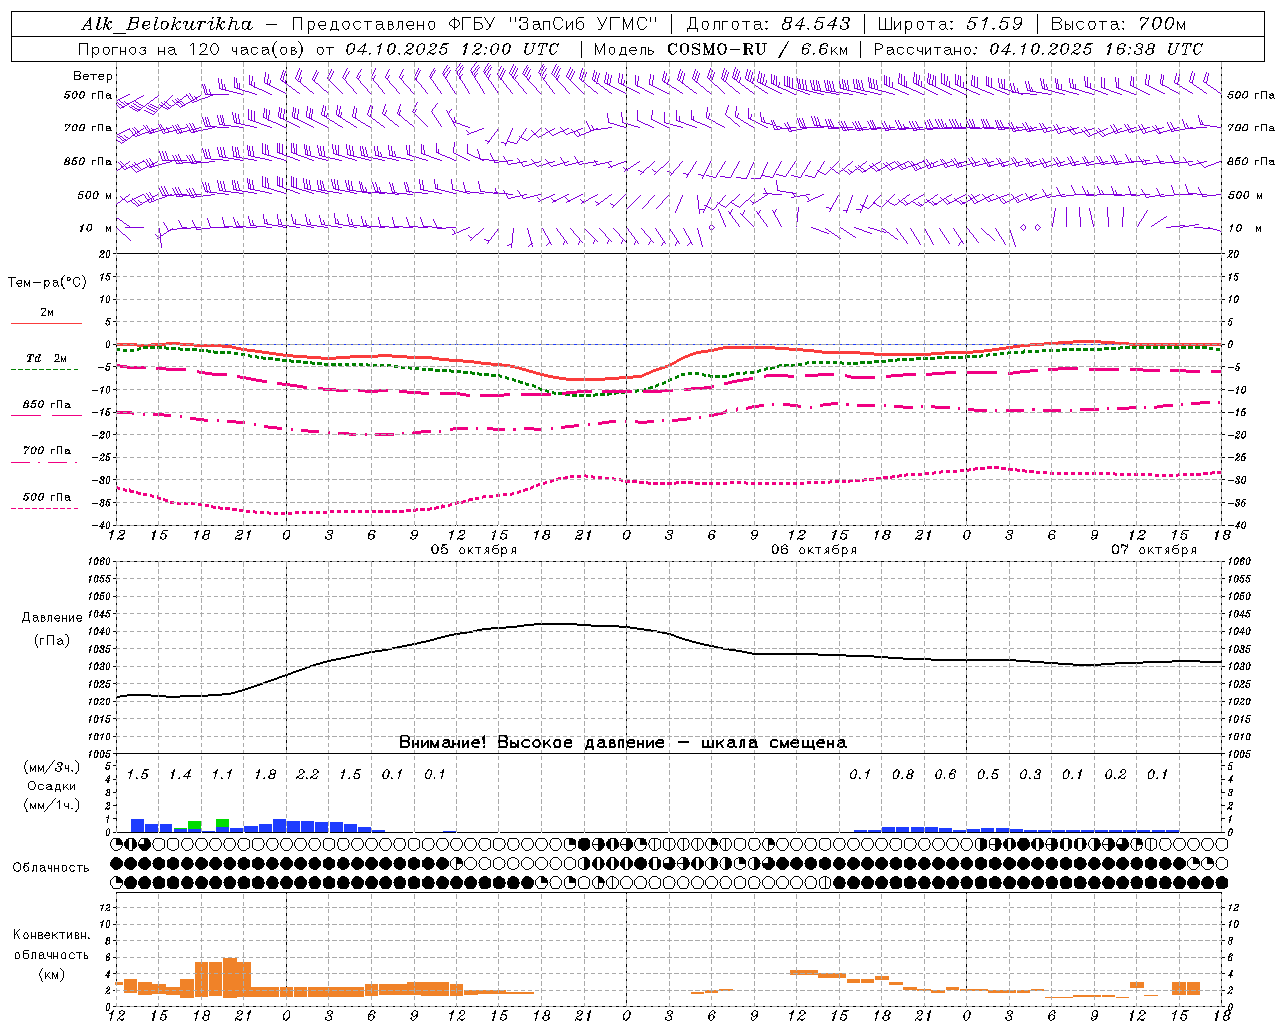Select the 'Высота: 700м' header field
The image size is (1280, 1024).
[x=1118, y=24]
